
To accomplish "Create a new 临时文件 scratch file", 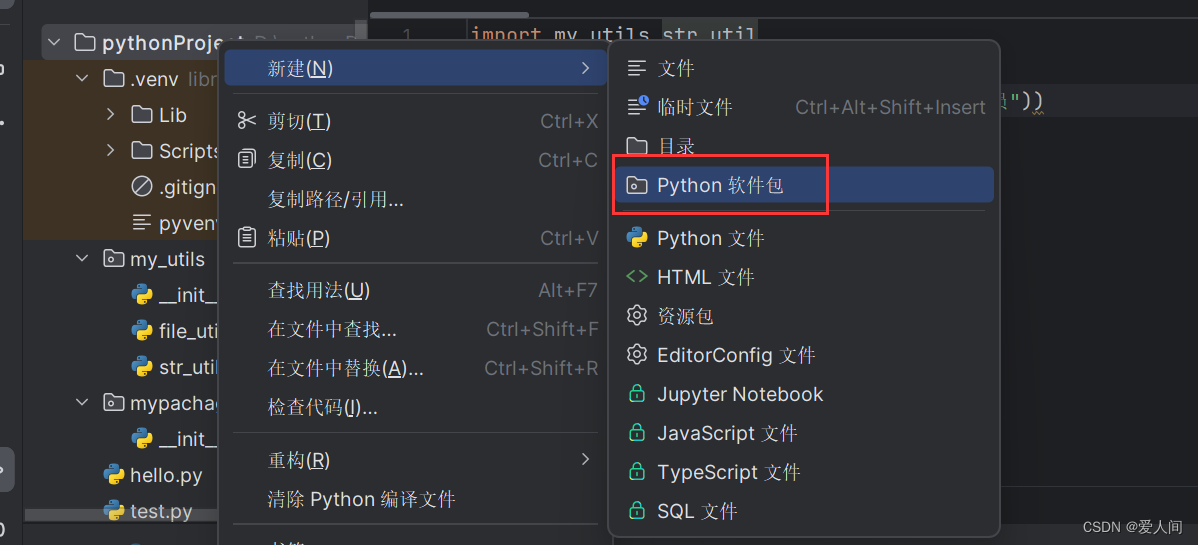I will coord(804,108).
